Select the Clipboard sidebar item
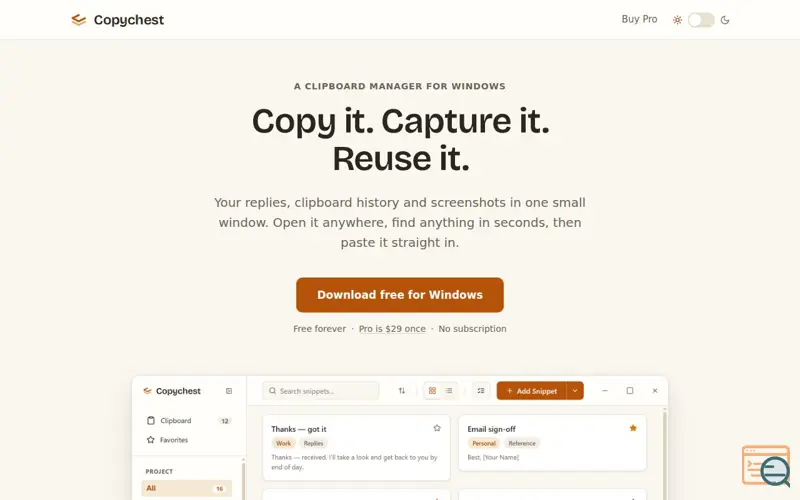The image size is (800, 500). click(187, 420)
